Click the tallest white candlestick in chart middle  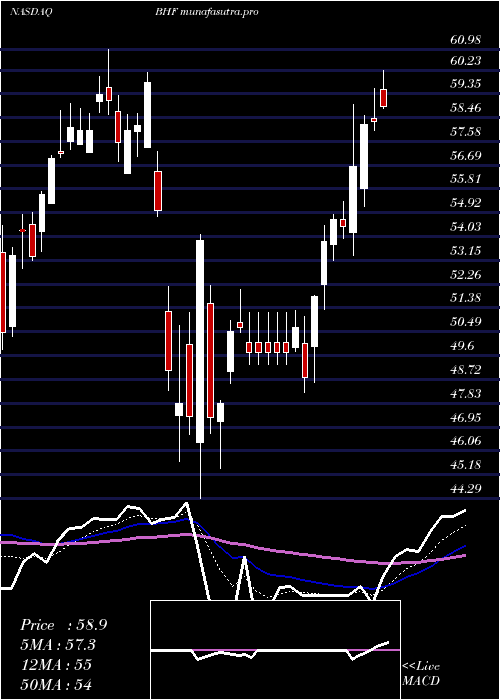(x=200, y=342)
